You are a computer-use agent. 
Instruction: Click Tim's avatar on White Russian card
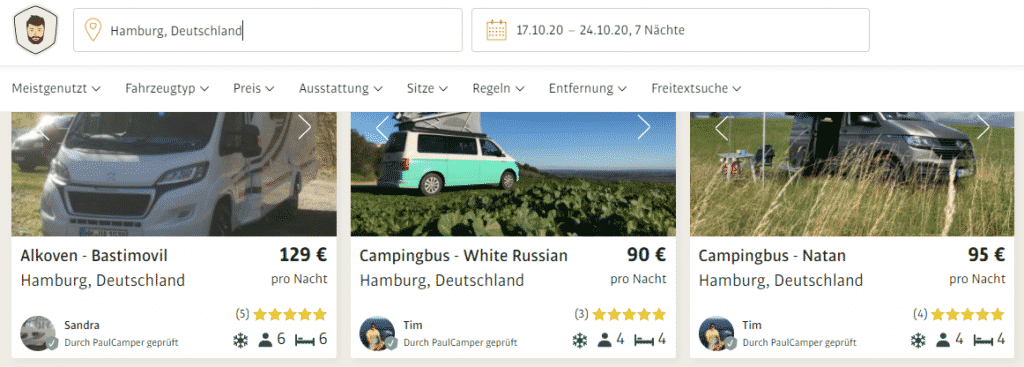[377, 334]
